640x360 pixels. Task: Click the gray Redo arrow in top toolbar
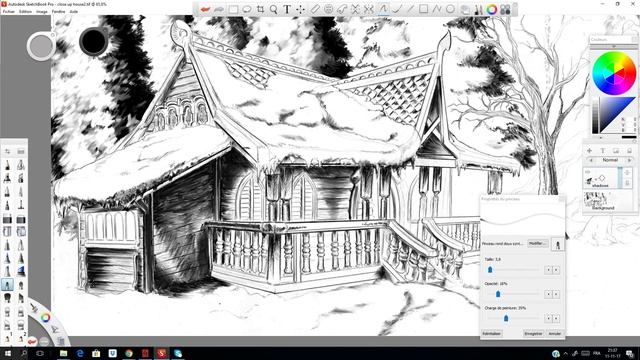point(219,9)
